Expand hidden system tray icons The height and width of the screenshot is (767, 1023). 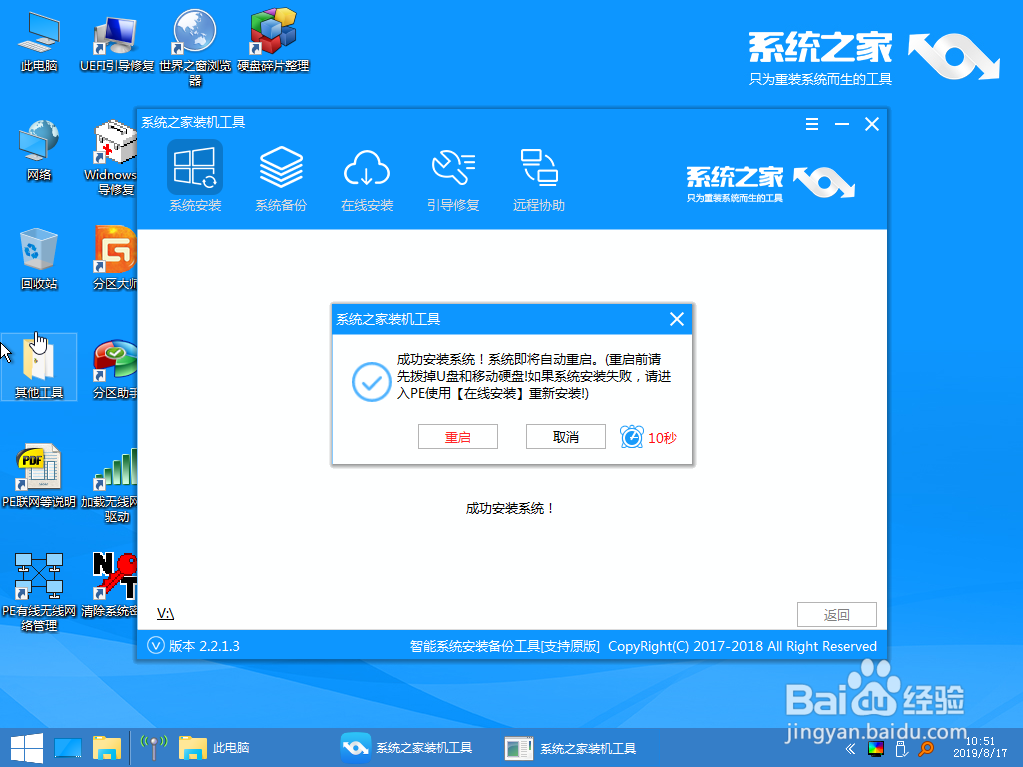tap(850, 747)
